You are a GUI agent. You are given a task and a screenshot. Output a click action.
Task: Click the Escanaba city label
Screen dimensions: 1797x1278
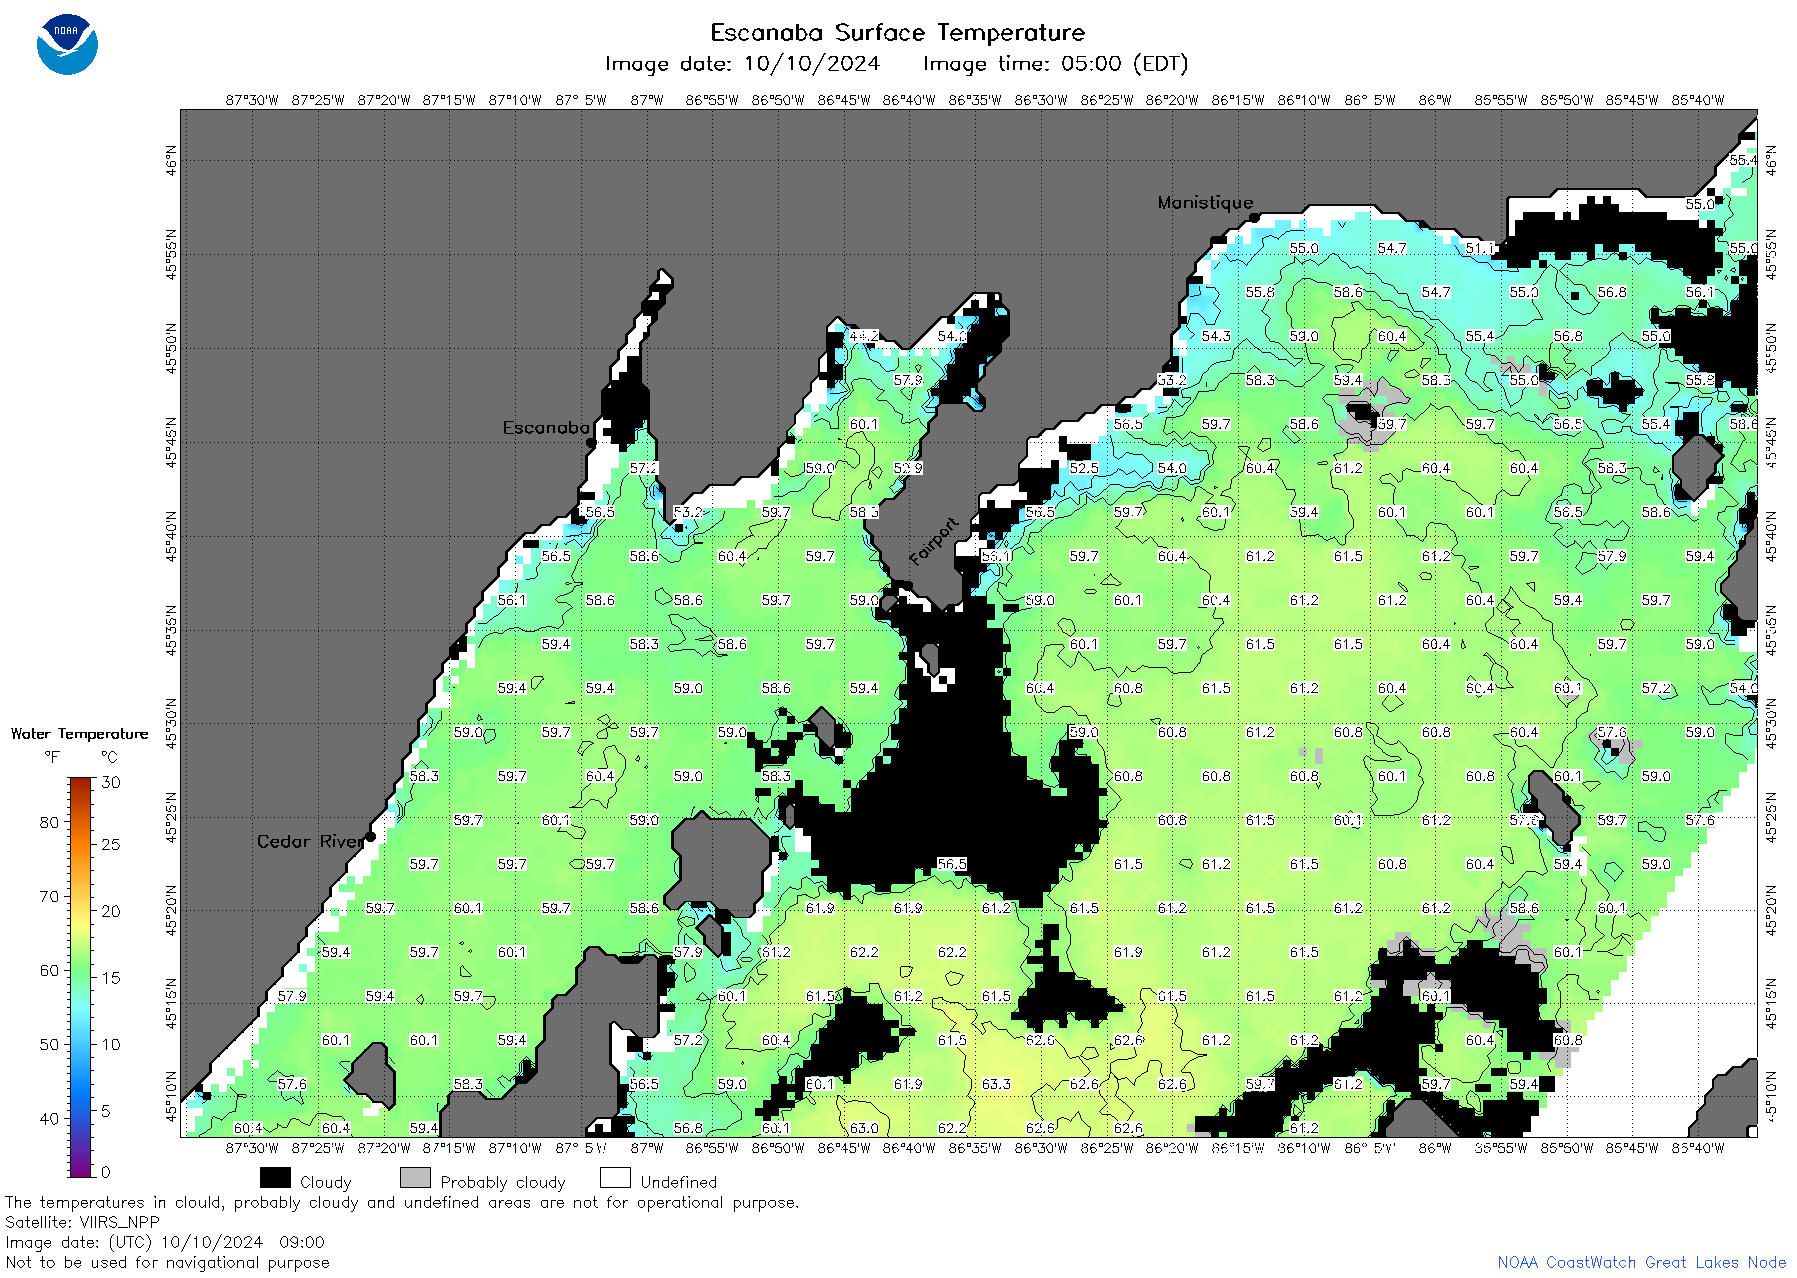coord(546,428)
